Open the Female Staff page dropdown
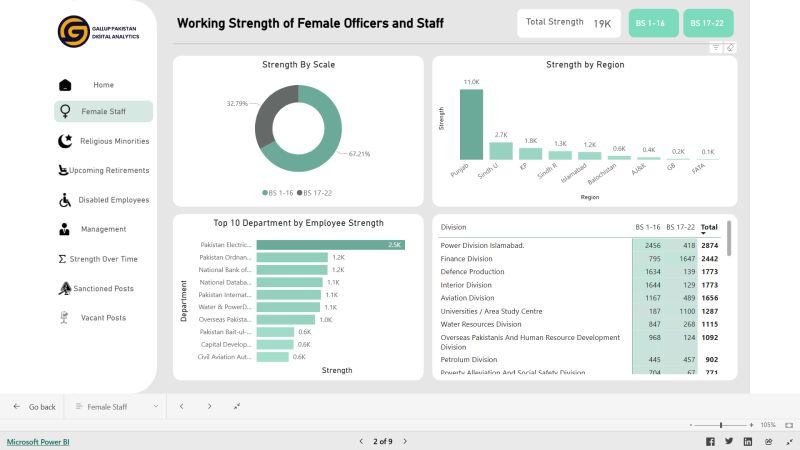This screenshot has height=450, width=800. tap(156, 407)
